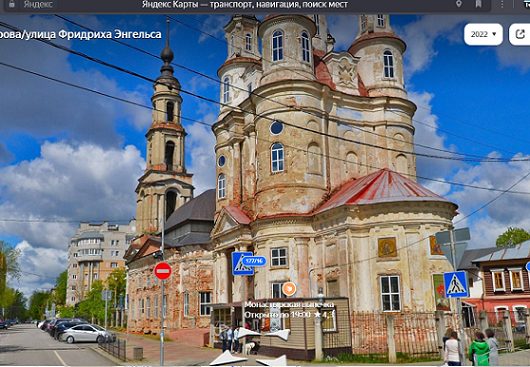
Task: Click the upper right-pointing panorama navigation arrow
Action: (x=278, y=334)
